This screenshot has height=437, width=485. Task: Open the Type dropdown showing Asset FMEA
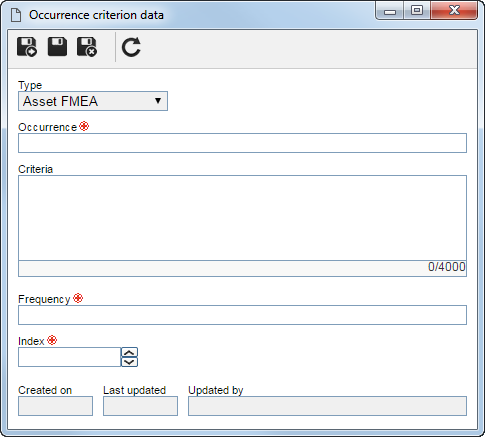93,101
